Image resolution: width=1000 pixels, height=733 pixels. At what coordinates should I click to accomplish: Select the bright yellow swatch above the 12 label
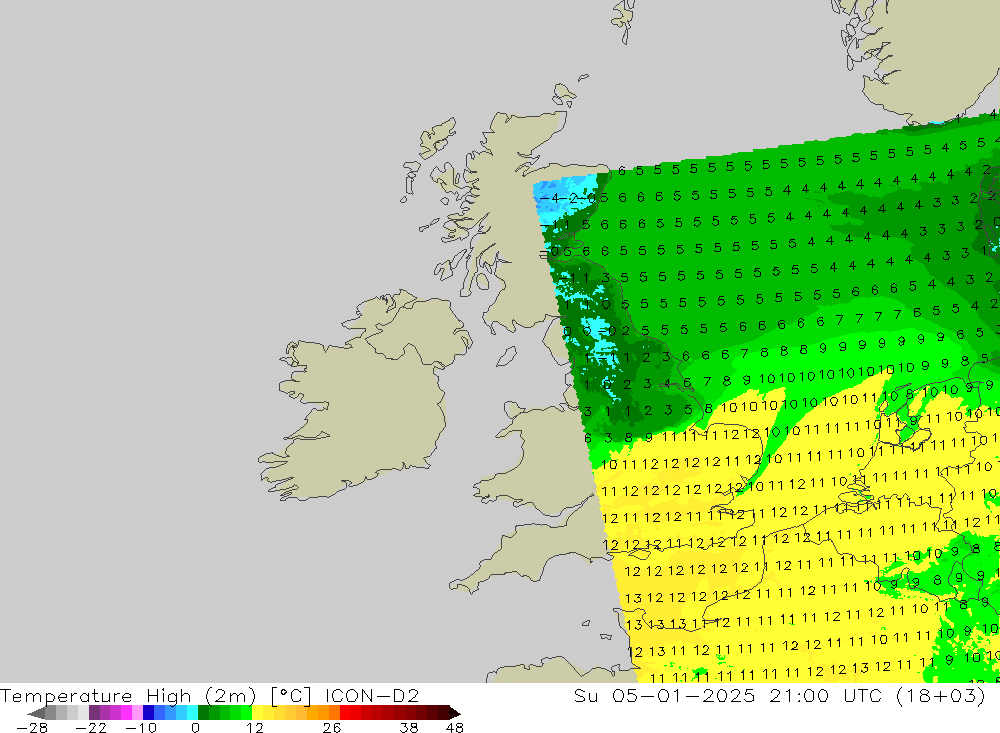[x=257, y=713]
